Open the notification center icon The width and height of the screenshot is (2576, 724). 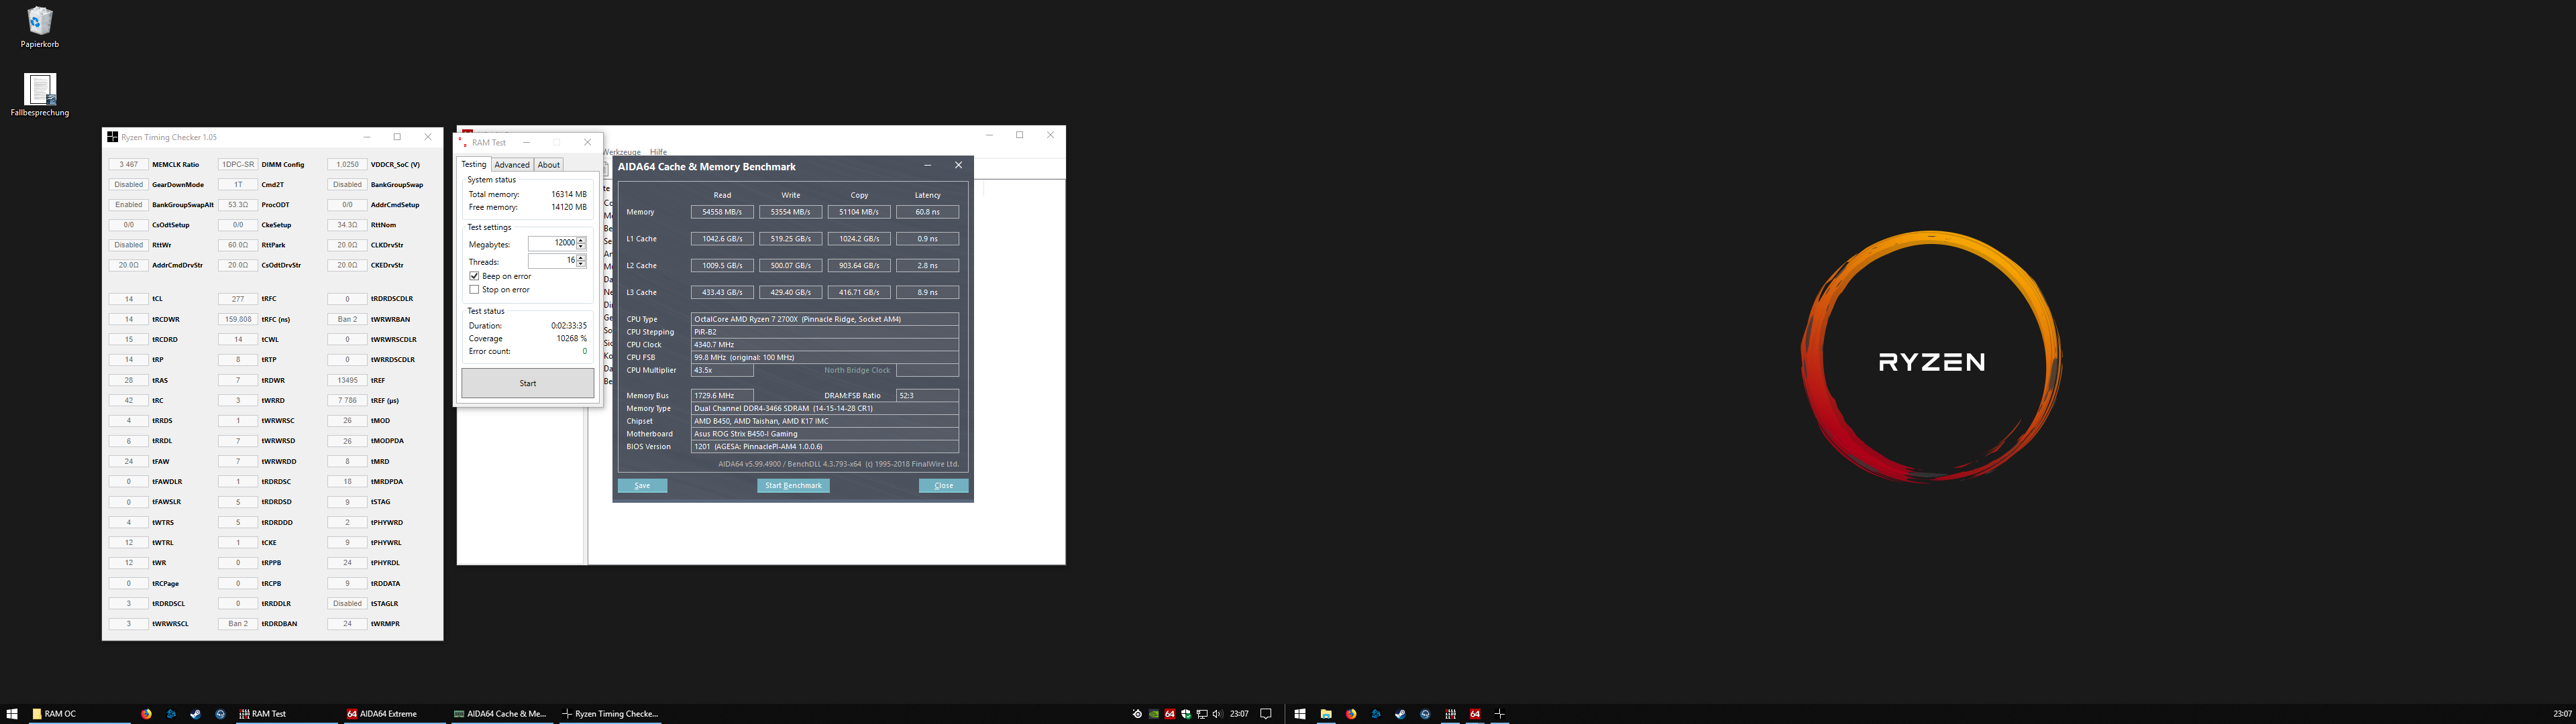(1266, 714)
